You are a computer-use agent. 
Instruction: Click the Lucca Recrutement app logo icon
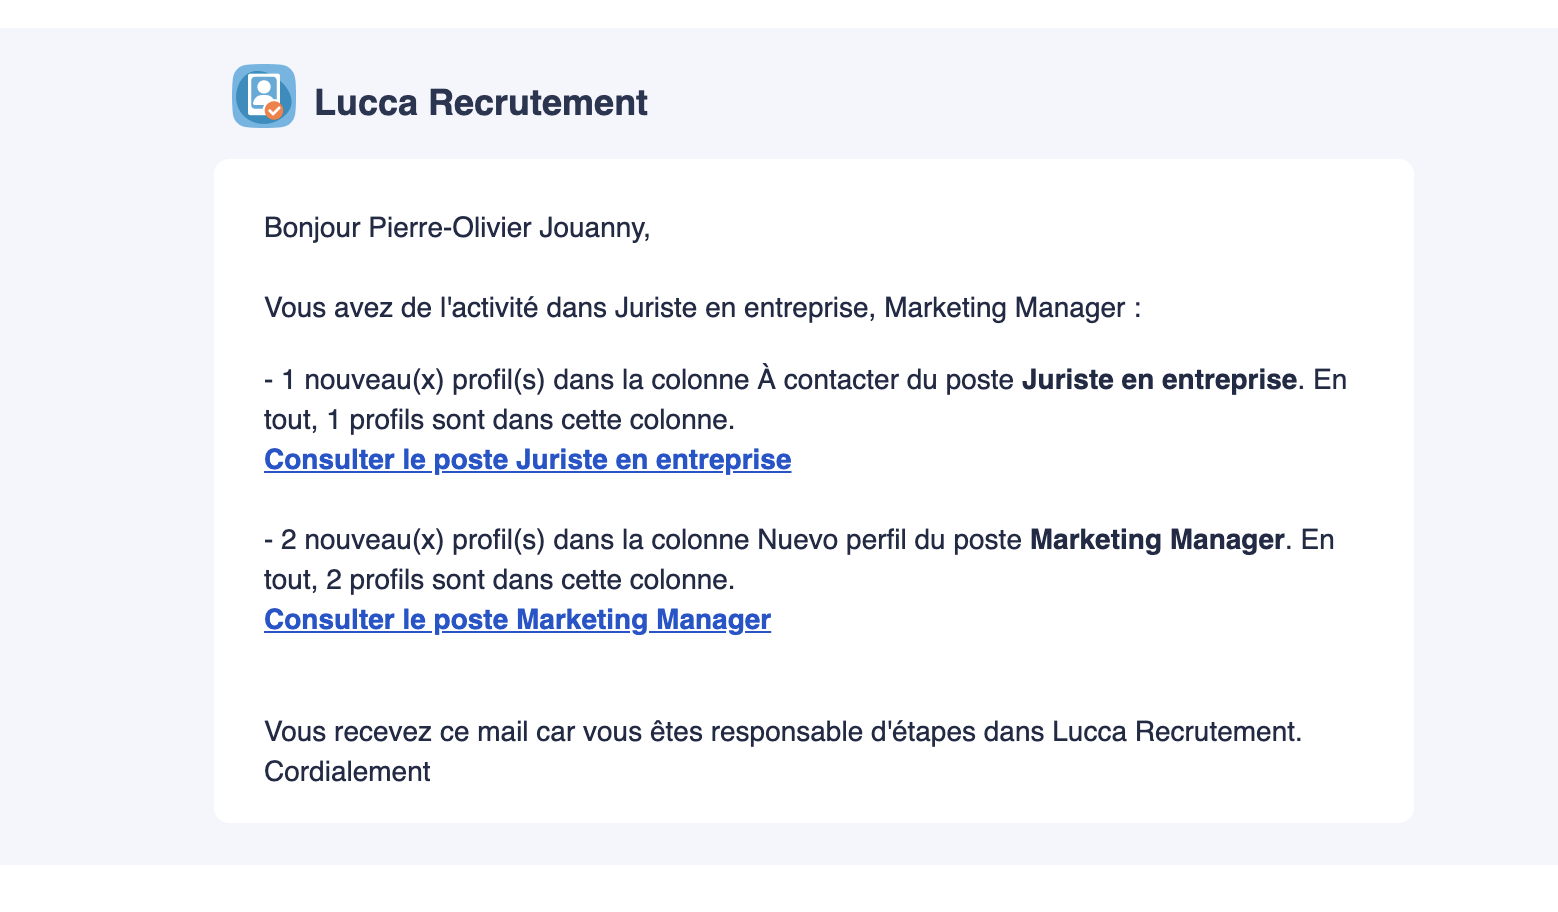tap(264, 96)
